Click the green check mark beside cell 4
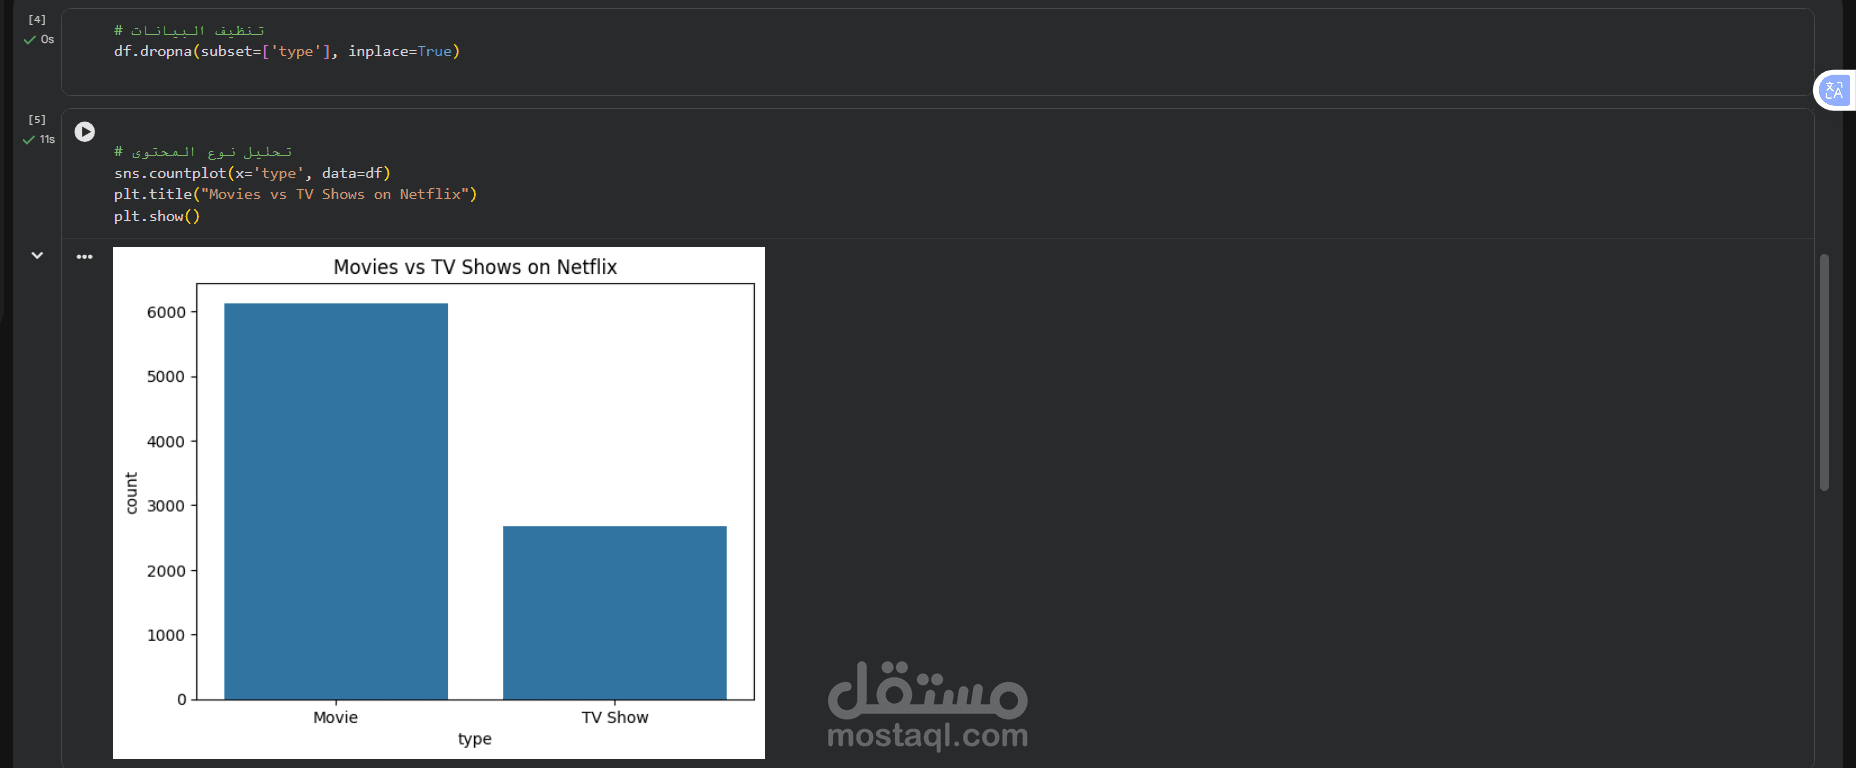Image resolution: width=1856 pixels, height=768 pixels. [29, 40]
